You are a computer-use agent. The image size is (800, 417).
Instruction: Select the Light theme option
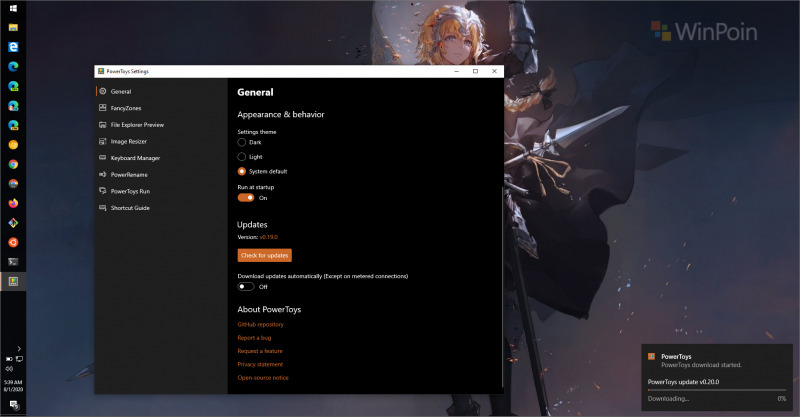[242, 157]
